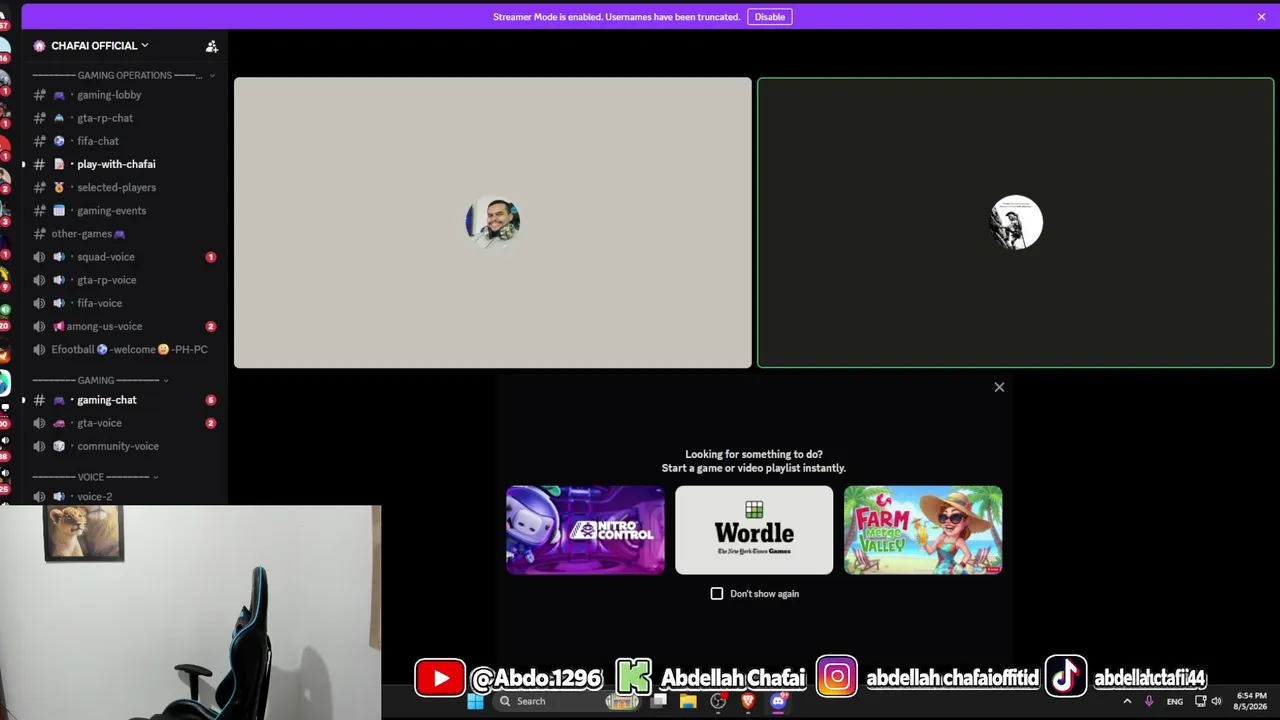Open the volume tray icon

1217,701
